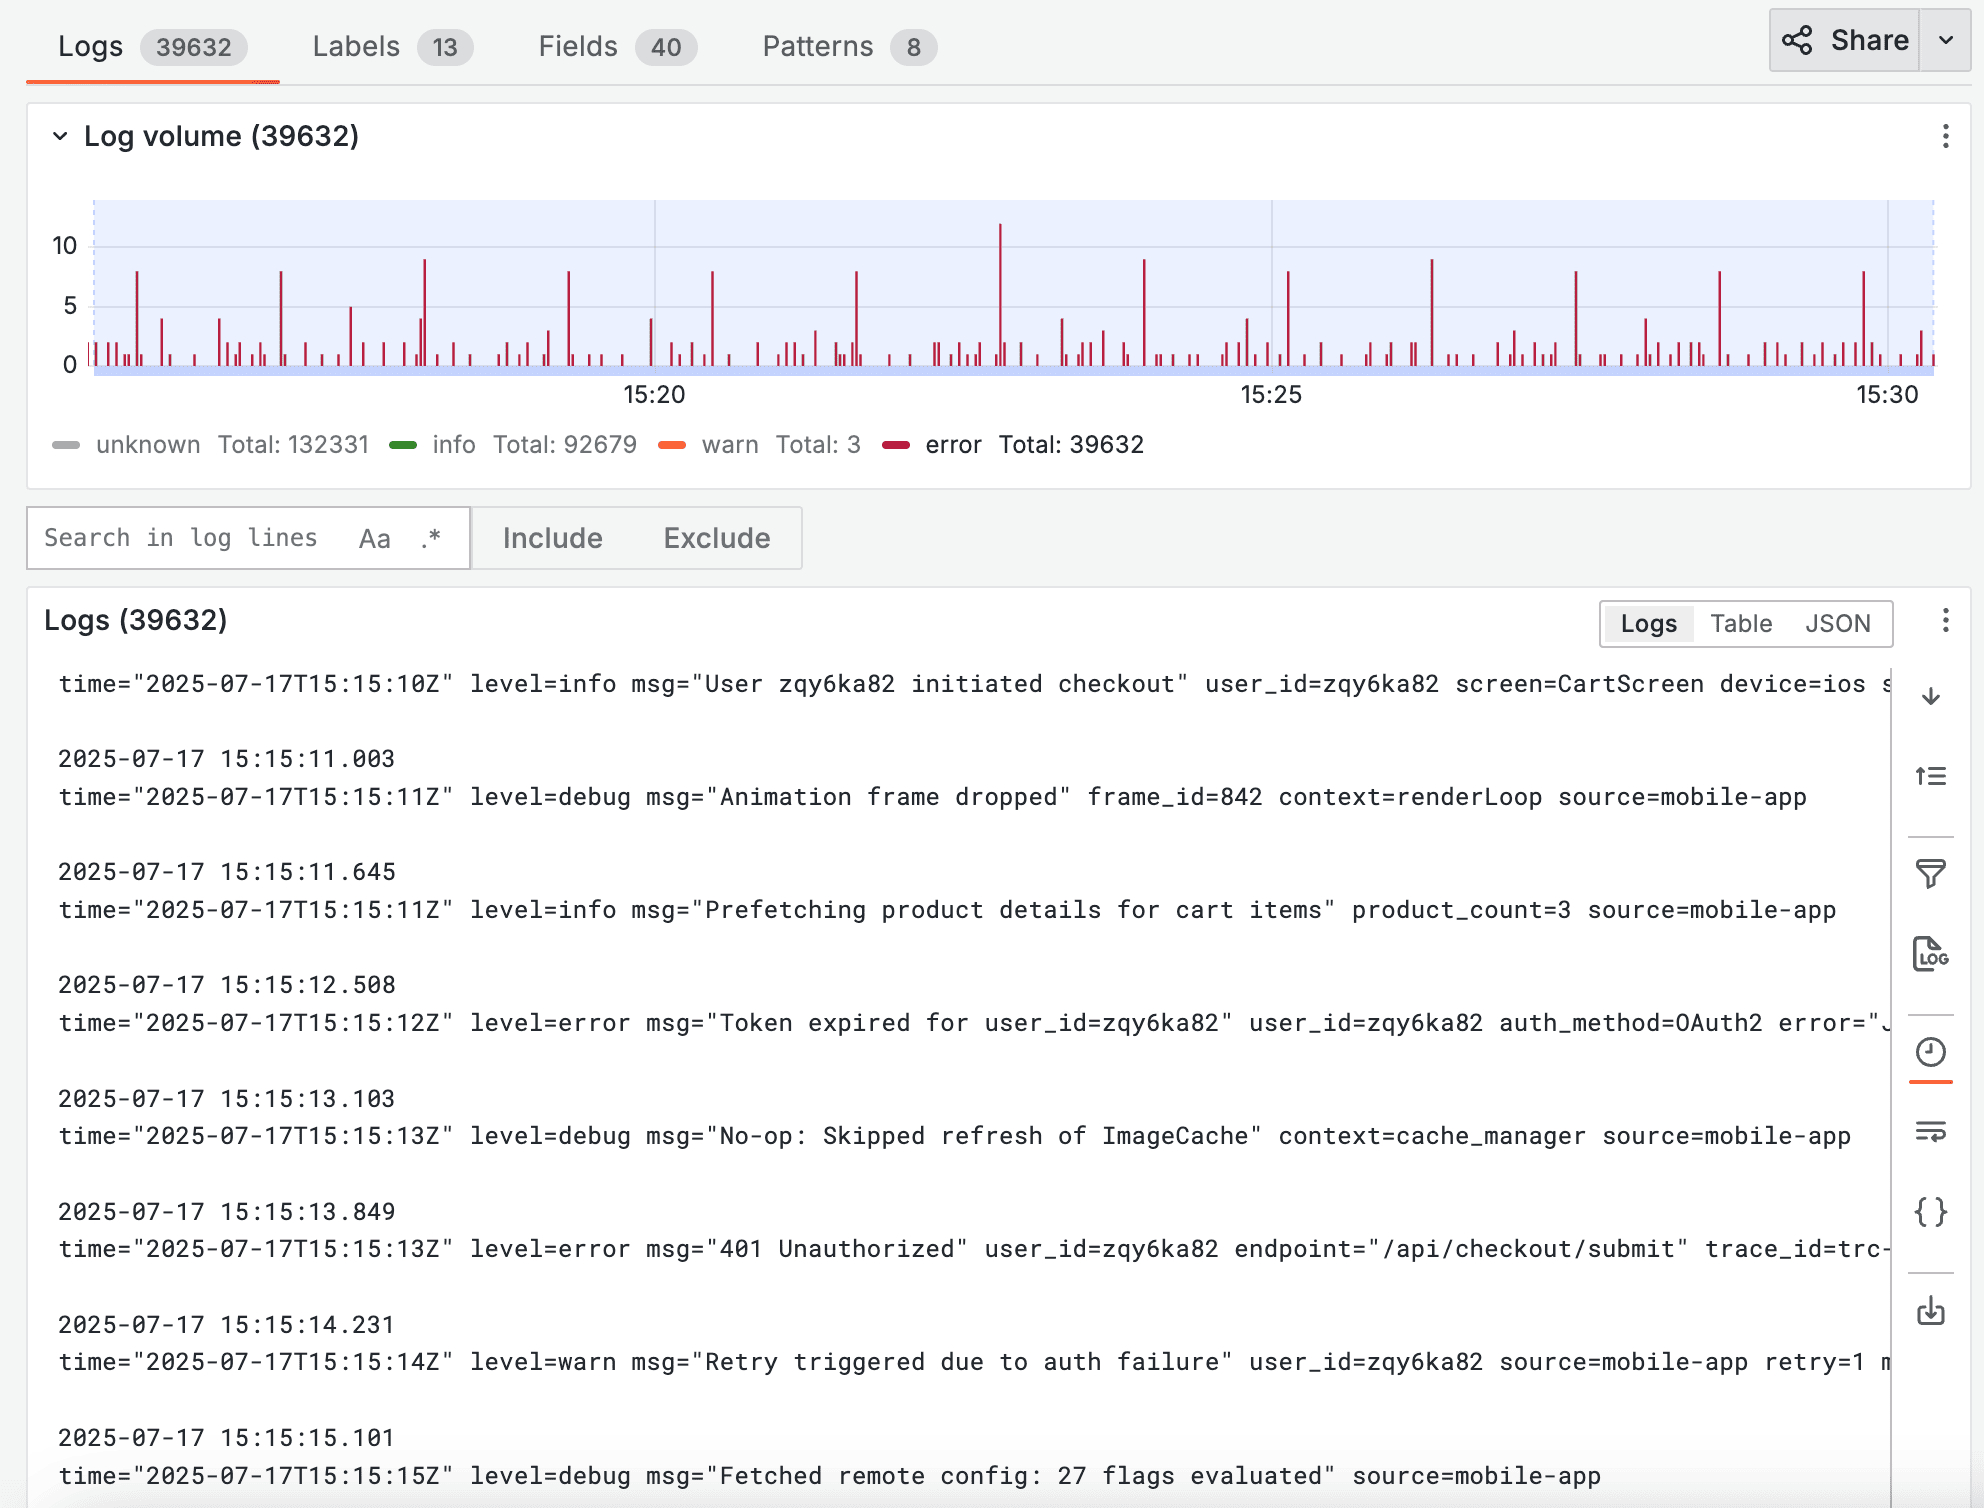Viewport: 1984px width, 1508px height.
Task: Click the 15:25 time axis label
Action: point(1271,395)
